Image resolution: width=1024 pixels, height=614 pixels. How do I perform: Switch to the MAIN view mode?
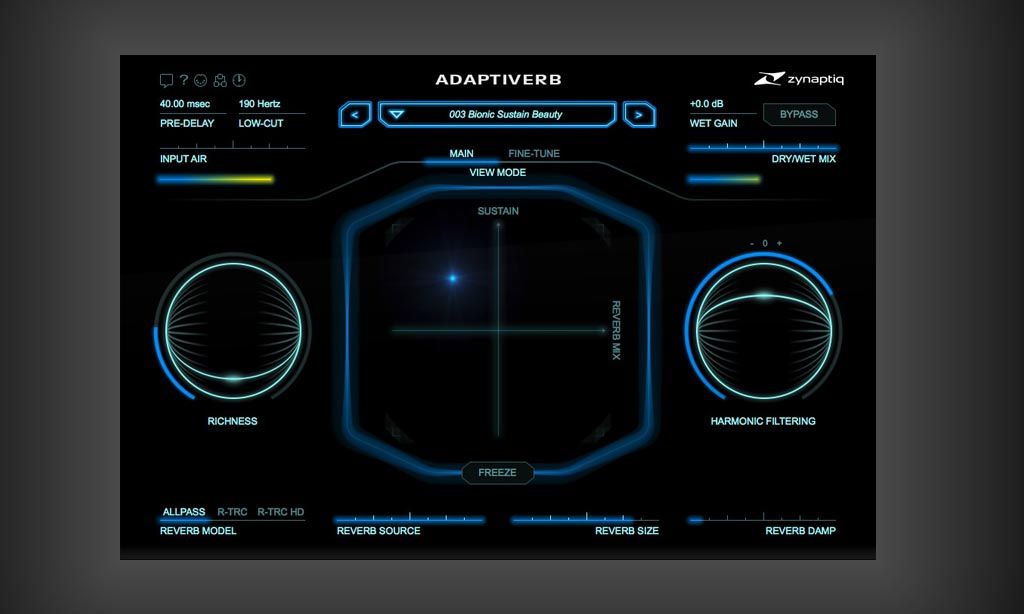(461, 154)
